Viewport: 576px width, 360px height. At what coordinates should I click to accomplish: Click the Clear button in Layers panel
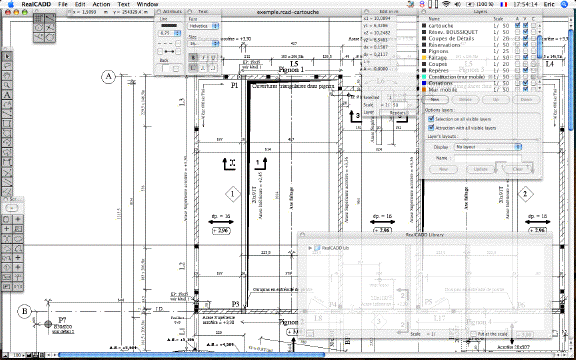[x=517, y=169]
